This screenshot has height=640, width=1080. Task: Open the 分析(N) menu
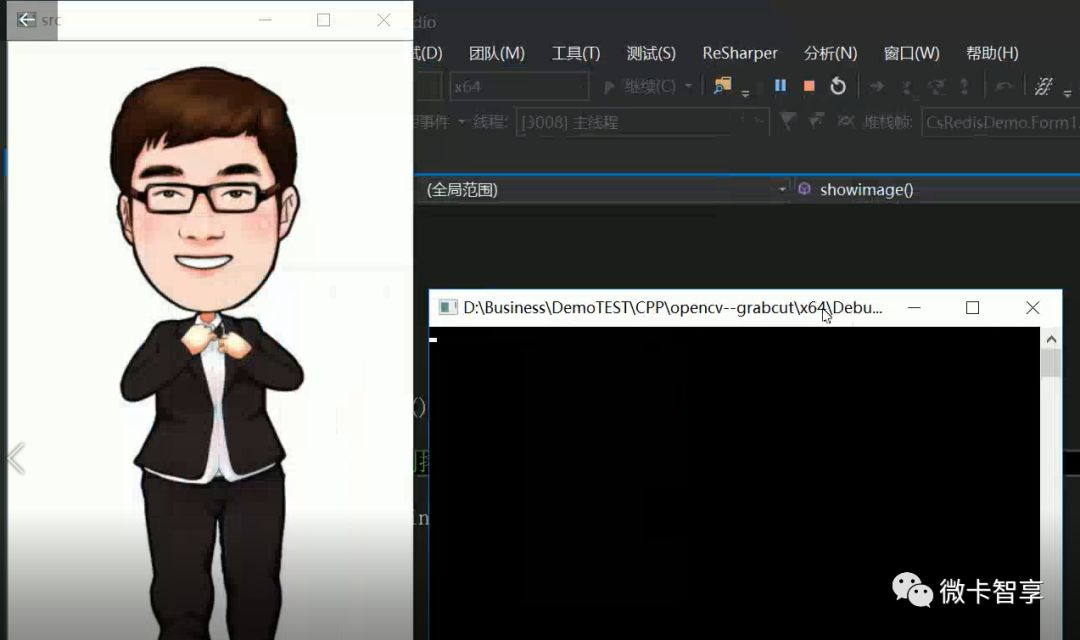coord(830,53)
